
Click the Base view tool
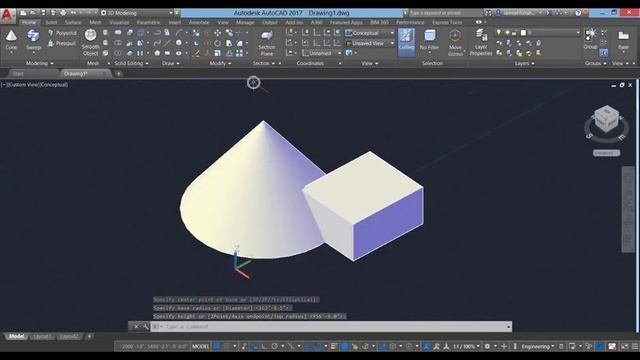tap(623, 40)
